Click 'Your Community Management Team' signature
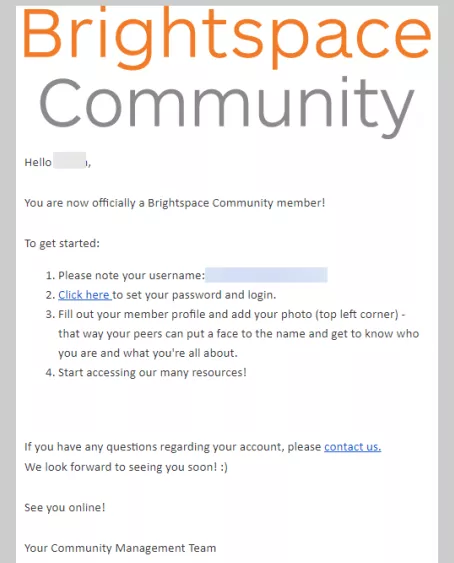Image resolution: width=454 pixels, height=563 pixels. pos(120,548)
